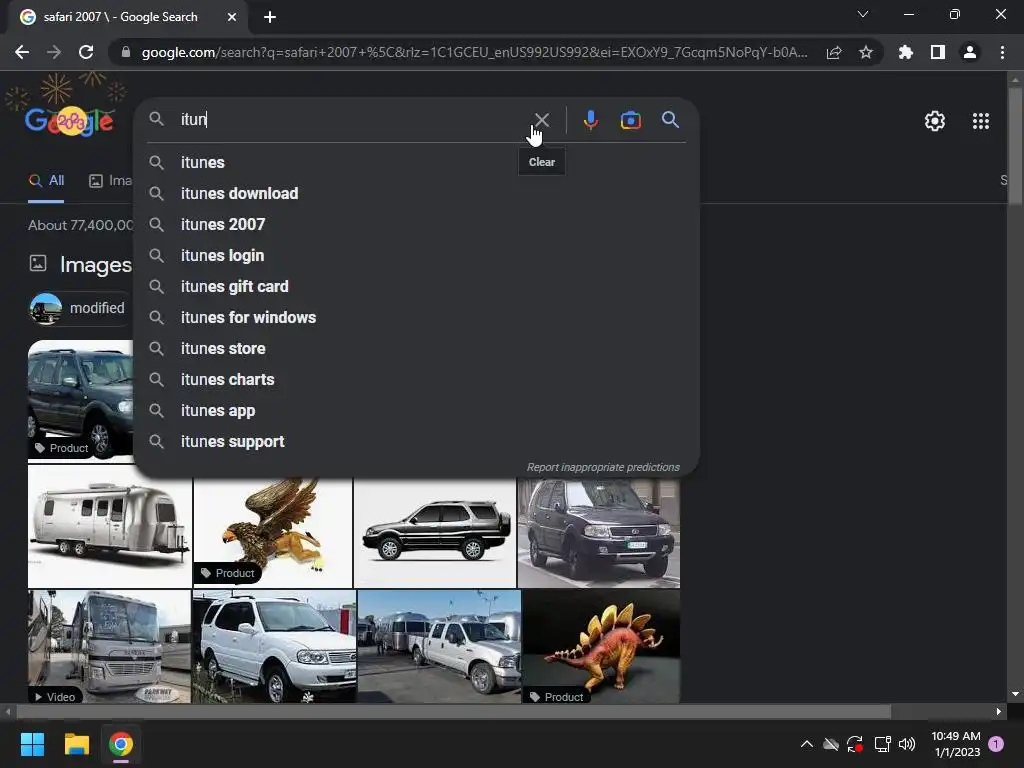Start voice search with microphone icon
Image resolution: width=1024 pixels, height=768 pixels.
click(590, 120)
